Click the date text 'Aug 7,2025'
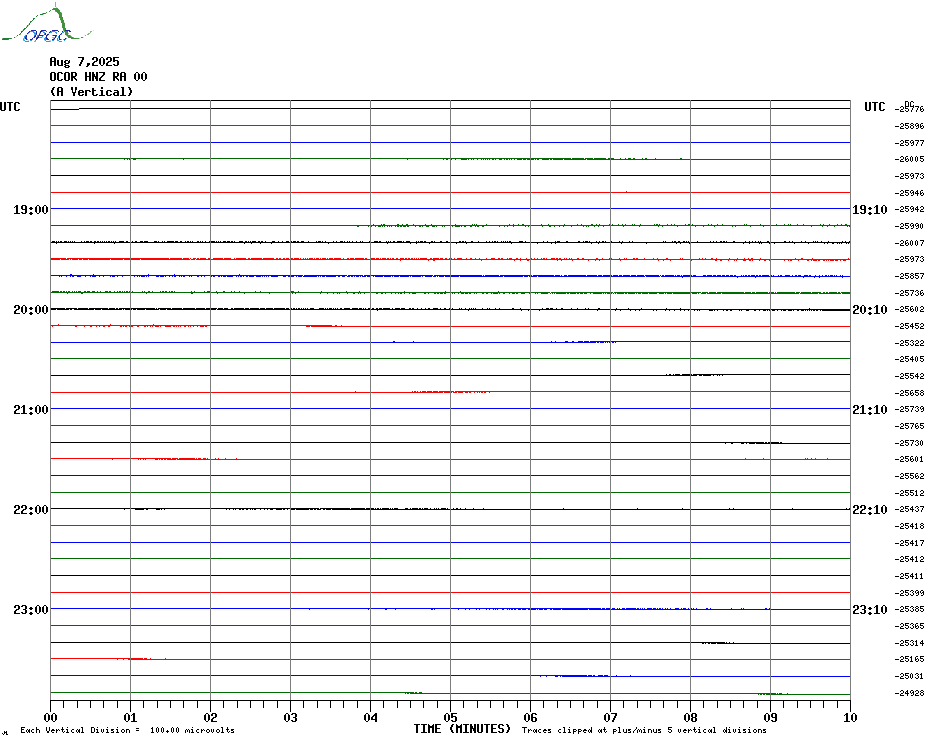The image size is (930, 744). click(x=84, y=62)
